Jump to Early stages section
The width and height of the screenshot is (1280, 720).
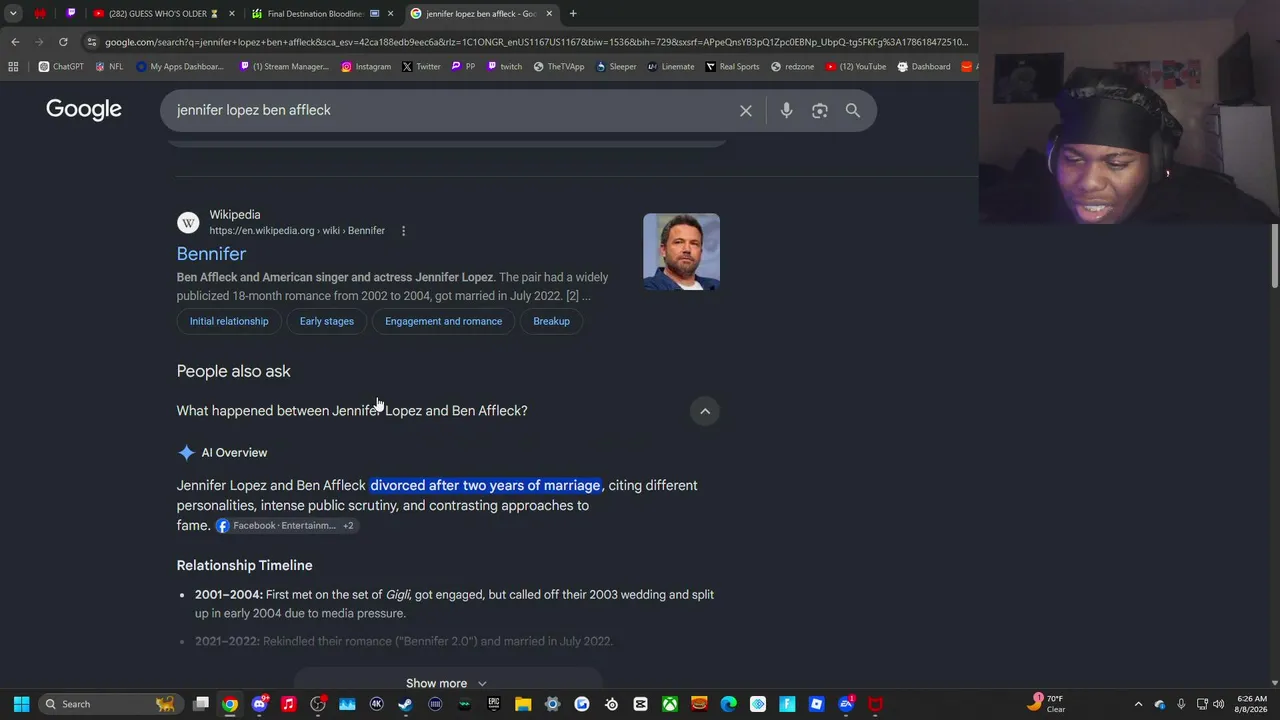[327, 321]
